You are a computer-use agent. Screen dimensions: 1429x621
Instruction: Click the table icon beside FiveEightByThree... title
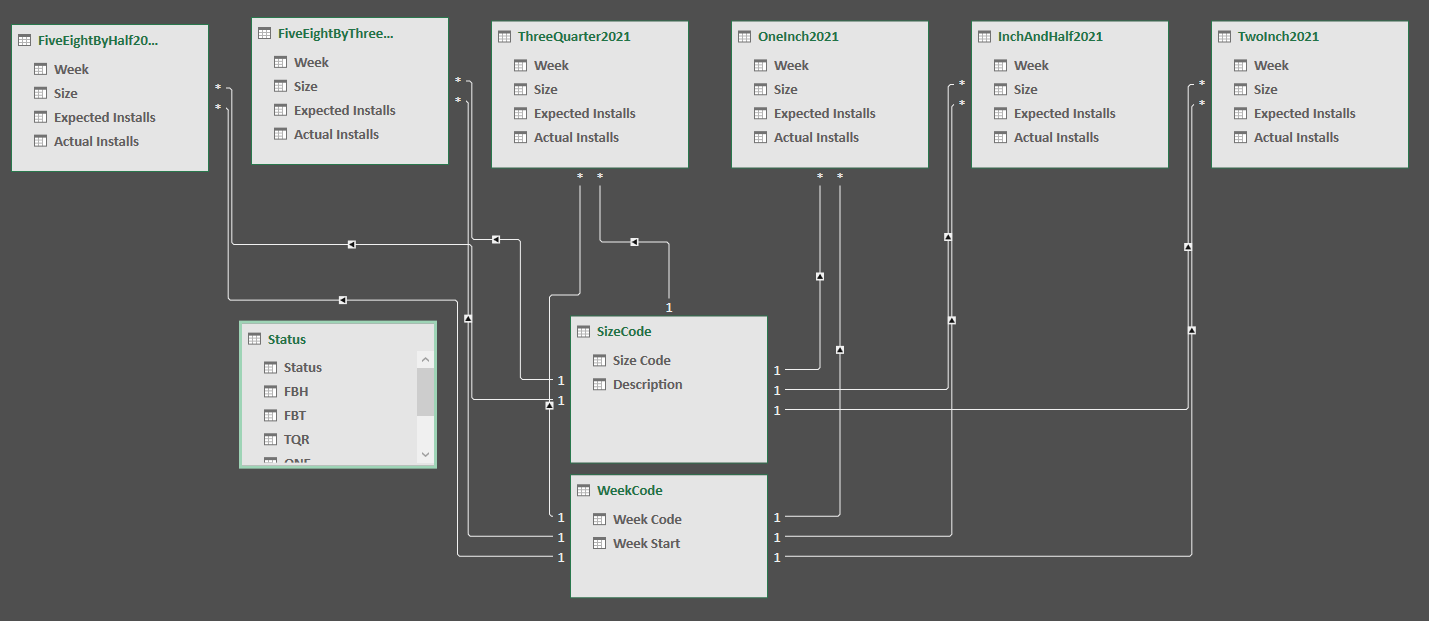coord(265,34)
